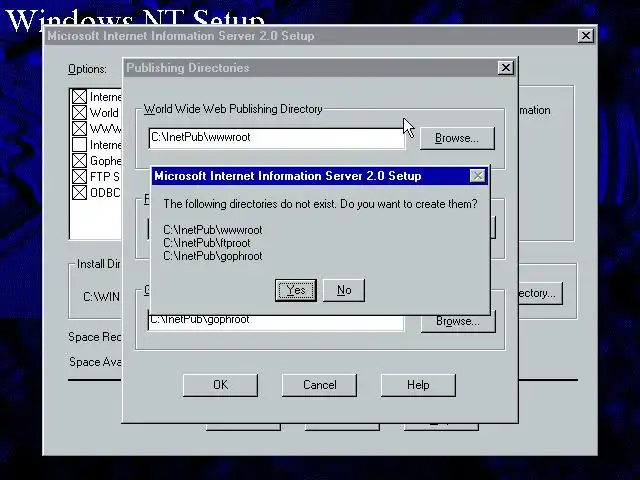640x480 pixels.
Task: Toggle the WWW option checkbox
Action: coord(79,129)
